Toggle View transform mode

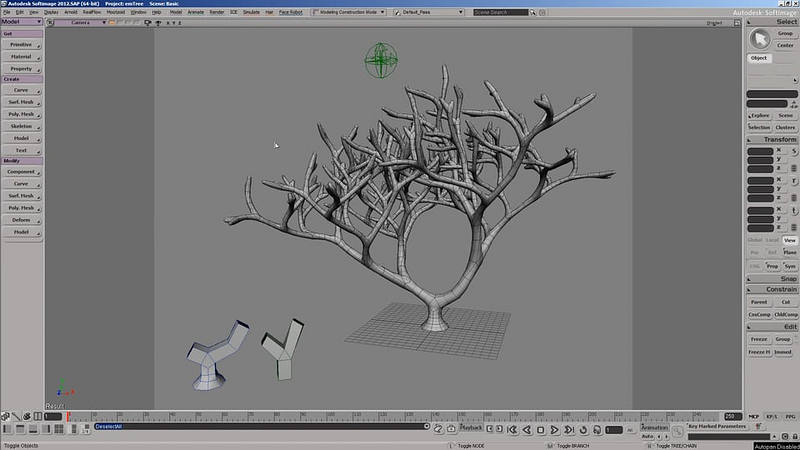tap(790, 241)
